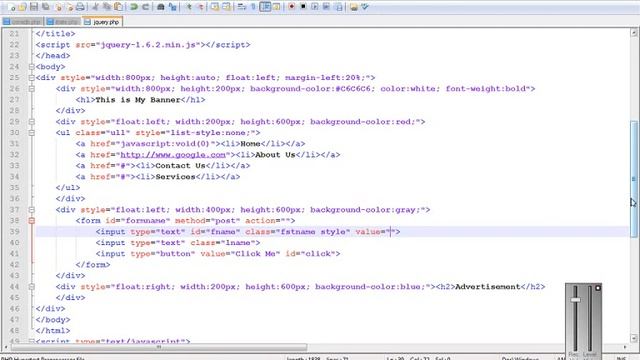Viewport: 640px width, 360px height.
Task: Start macro recording with the red dot icon
Action: coord(291,7)
